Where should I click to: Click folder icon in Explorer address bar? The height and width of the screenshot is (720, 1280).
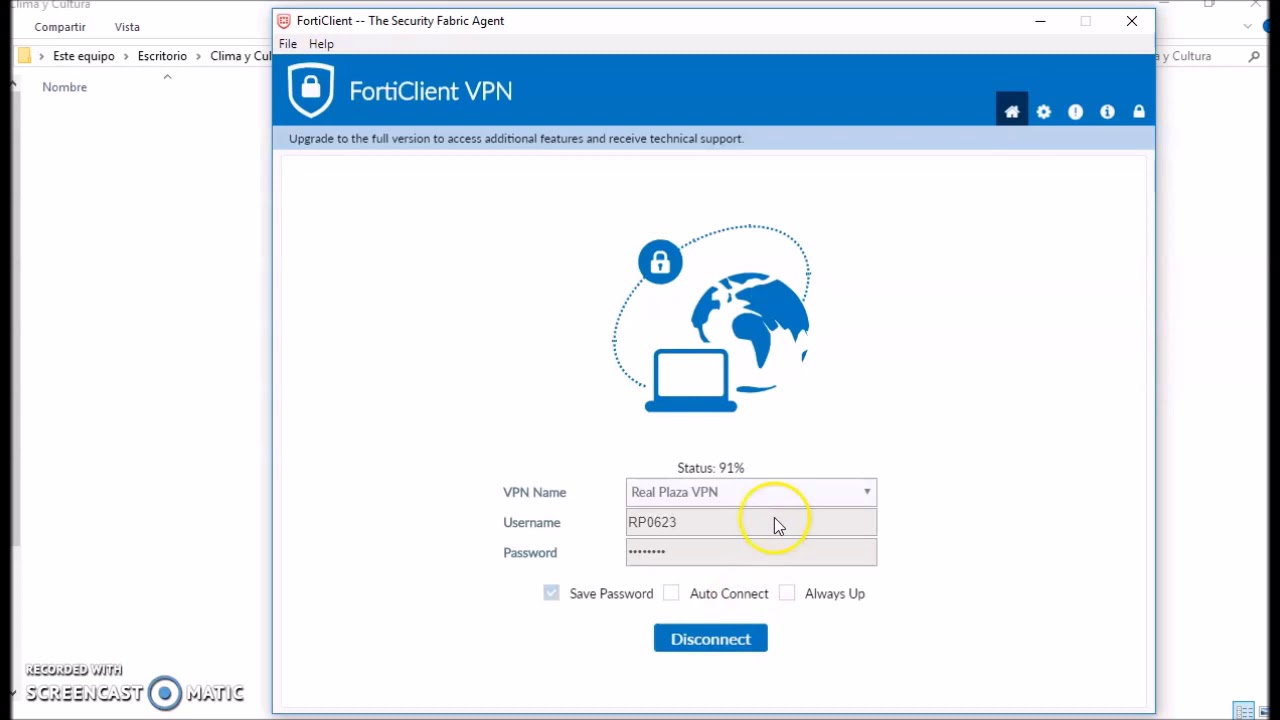24,56
